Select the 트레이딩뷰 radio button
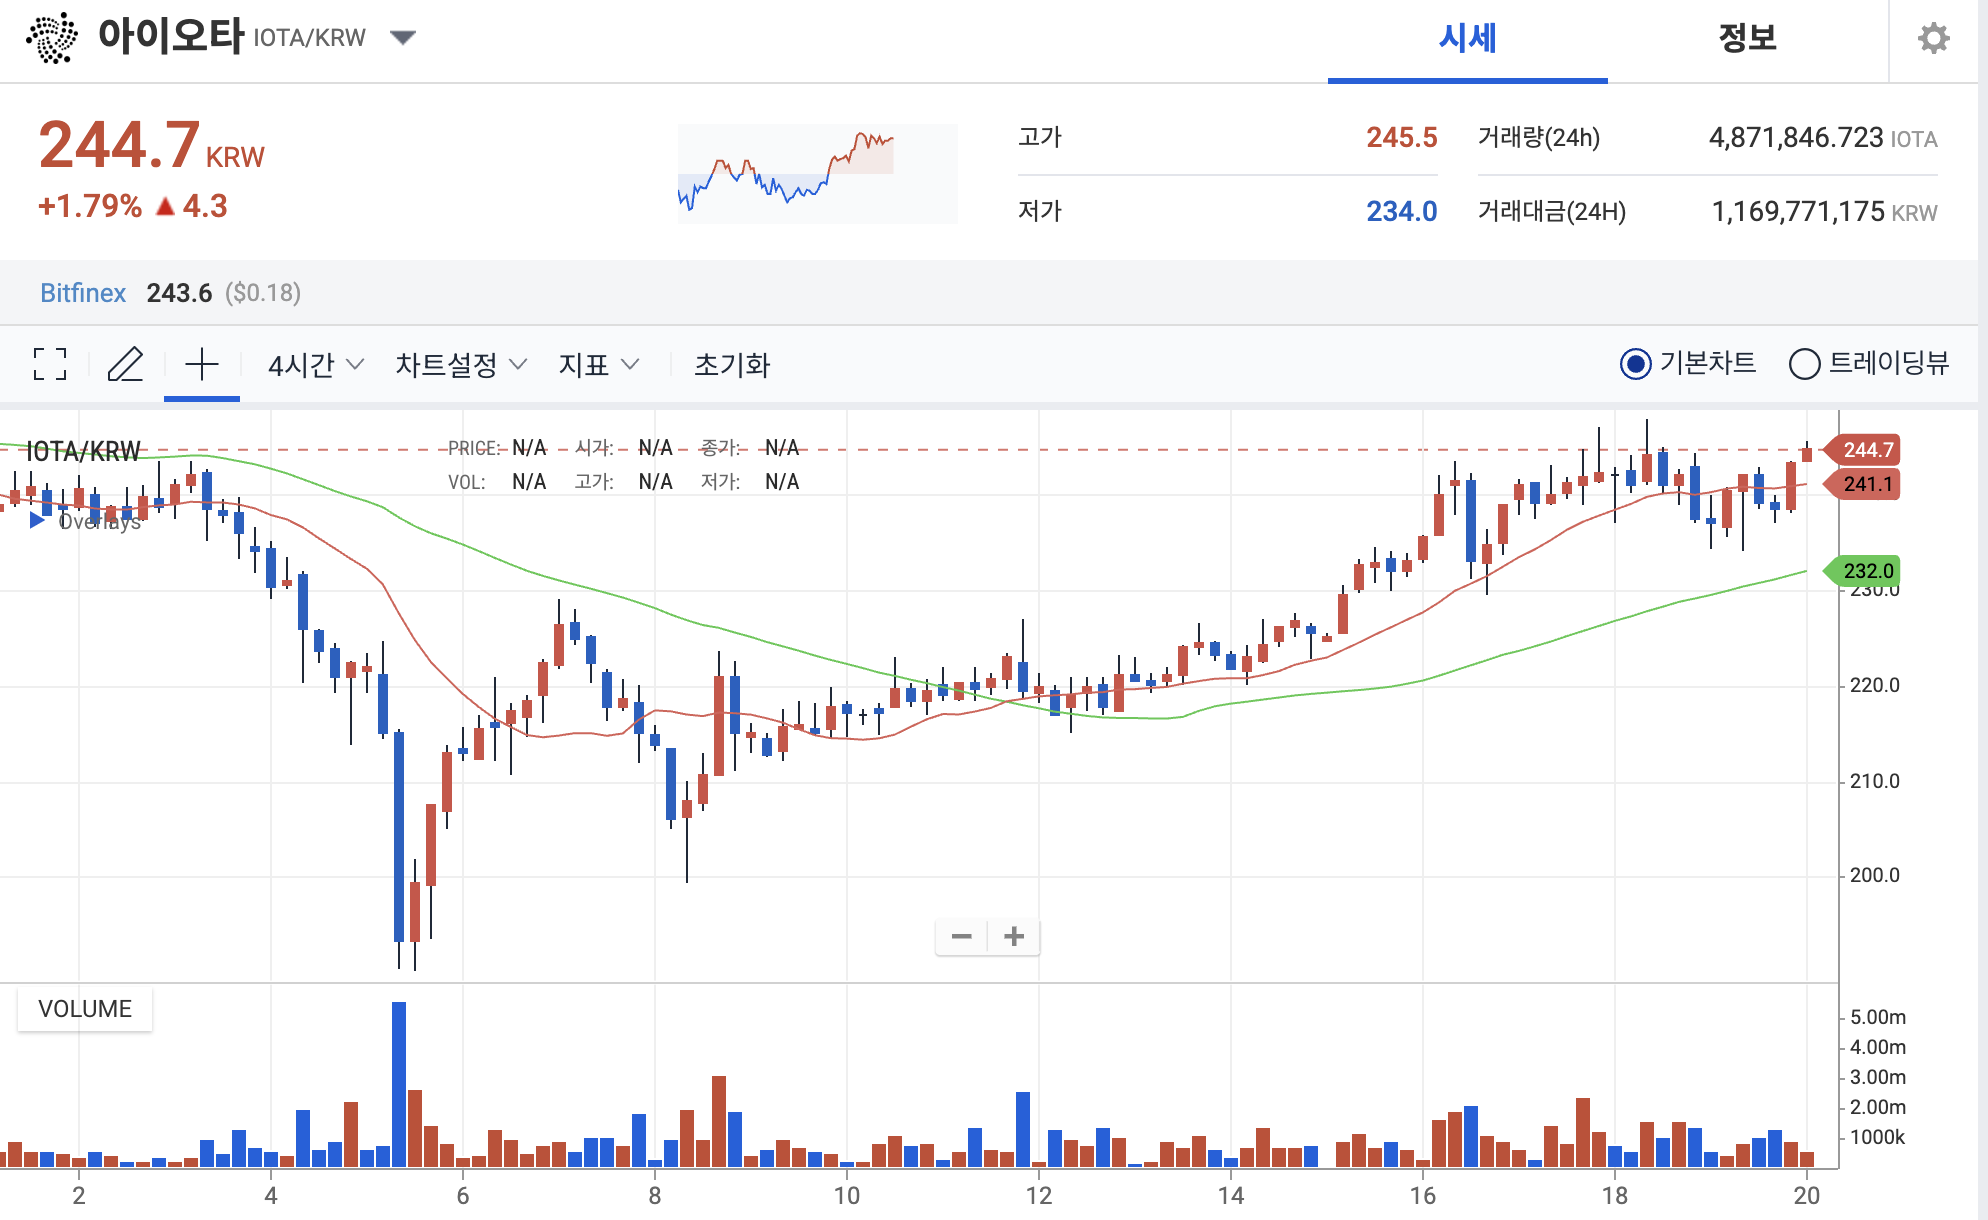Screen dimensions: 1988x1220 click(x=1804, y=364)
